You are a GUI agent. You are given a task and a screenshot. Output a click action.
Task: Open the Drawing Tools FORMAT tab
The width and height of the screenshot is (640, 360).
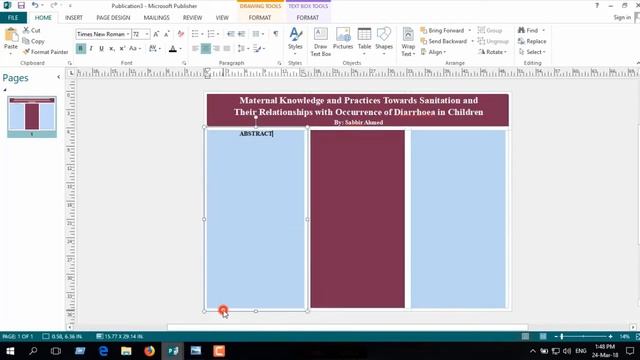coord(260,18)
